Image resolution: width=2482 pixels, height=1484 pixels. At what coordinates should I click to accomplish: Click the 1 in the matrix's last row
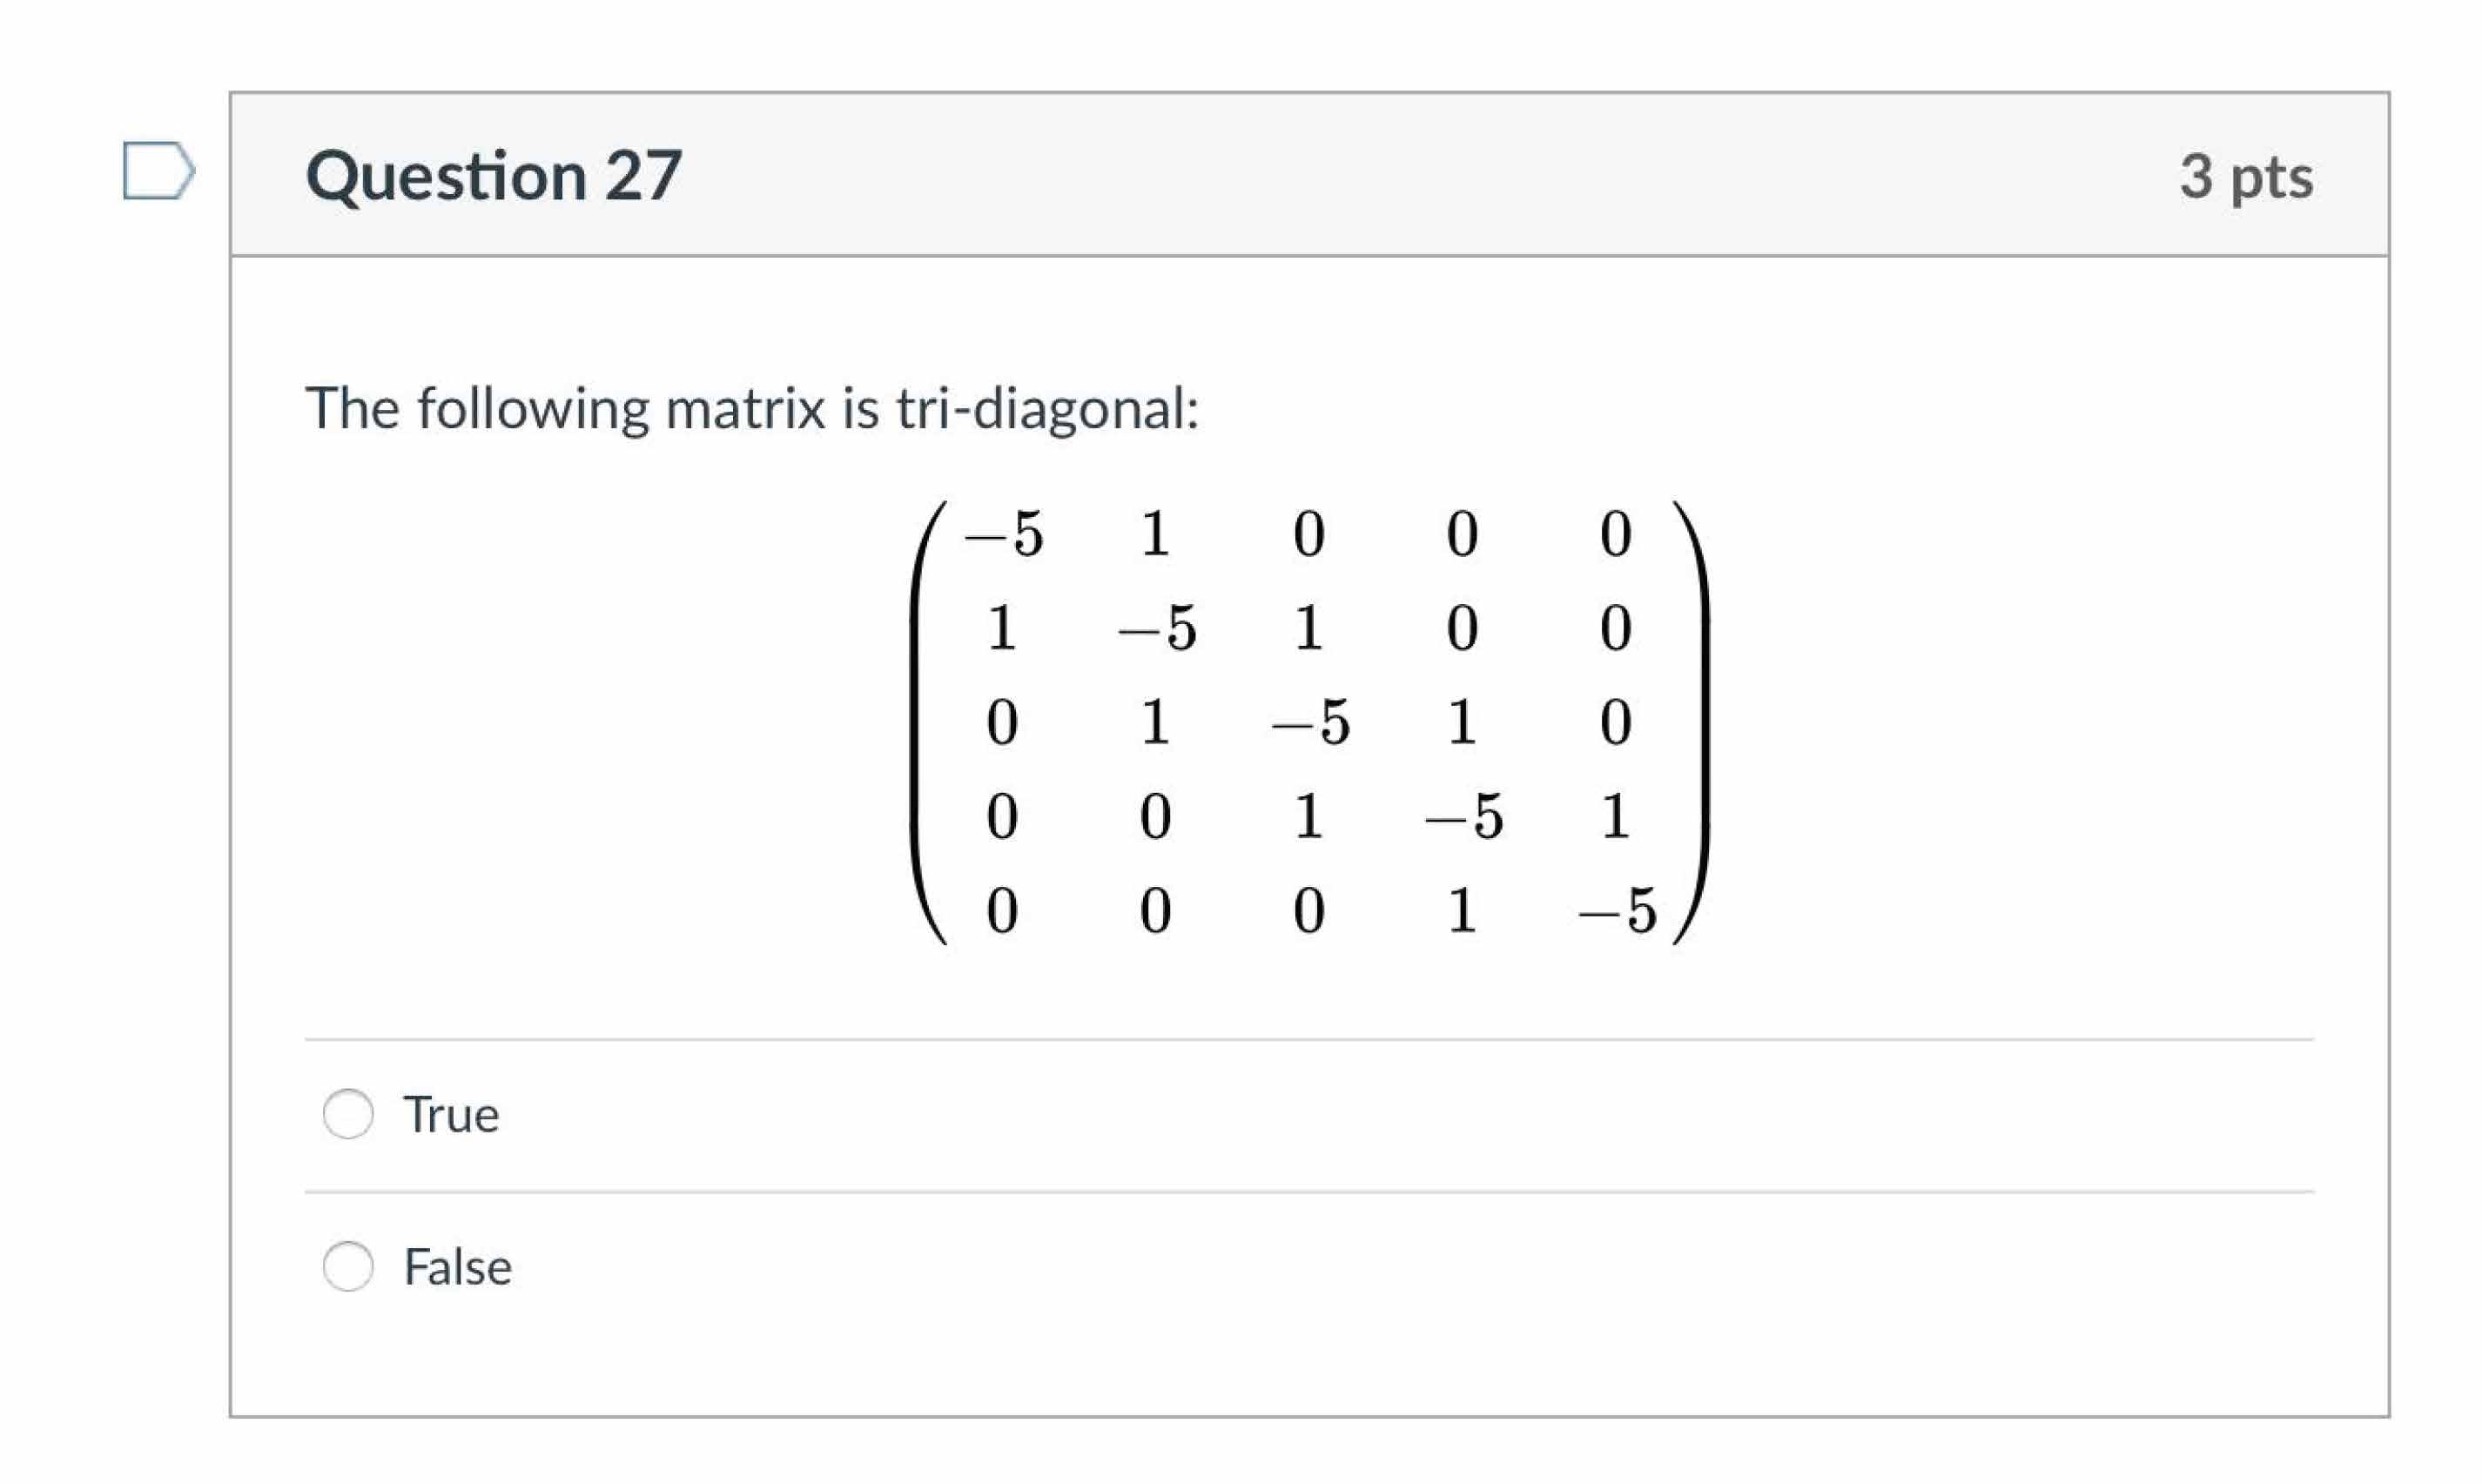point(1462,911)
